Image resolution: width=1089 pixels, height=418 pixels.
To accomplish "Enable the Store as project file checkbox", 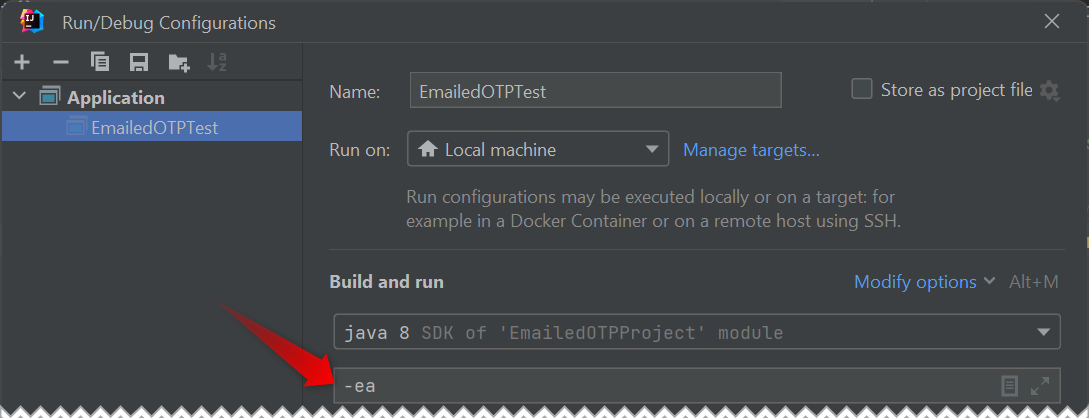I will 862,89.
